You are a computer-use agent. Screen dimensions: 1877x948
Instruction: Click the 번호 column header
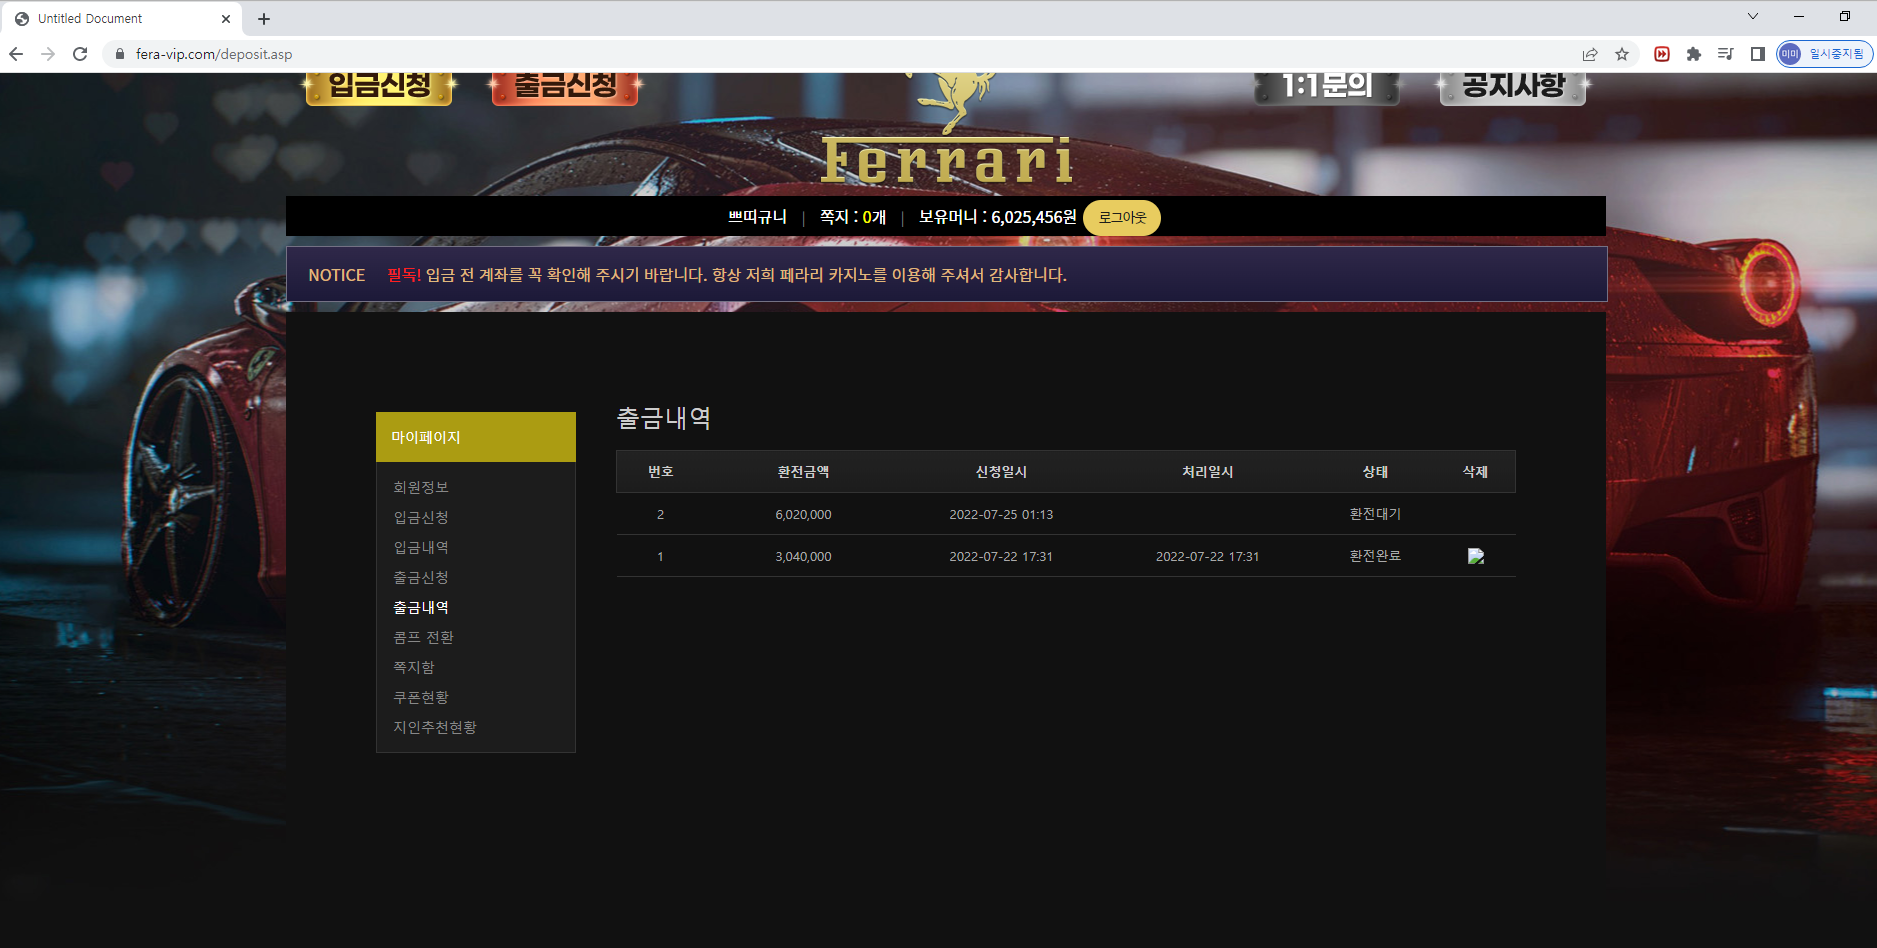(x=661, y=472)
